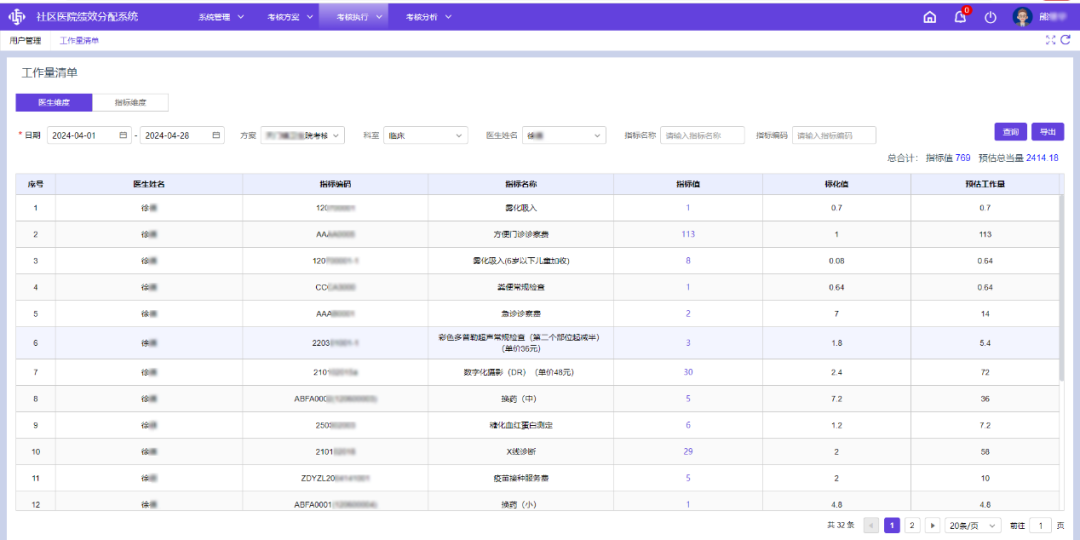Screen dimensions: 1080x540
Task: Click the next page arrow in pagination
Action: point(932,525)
